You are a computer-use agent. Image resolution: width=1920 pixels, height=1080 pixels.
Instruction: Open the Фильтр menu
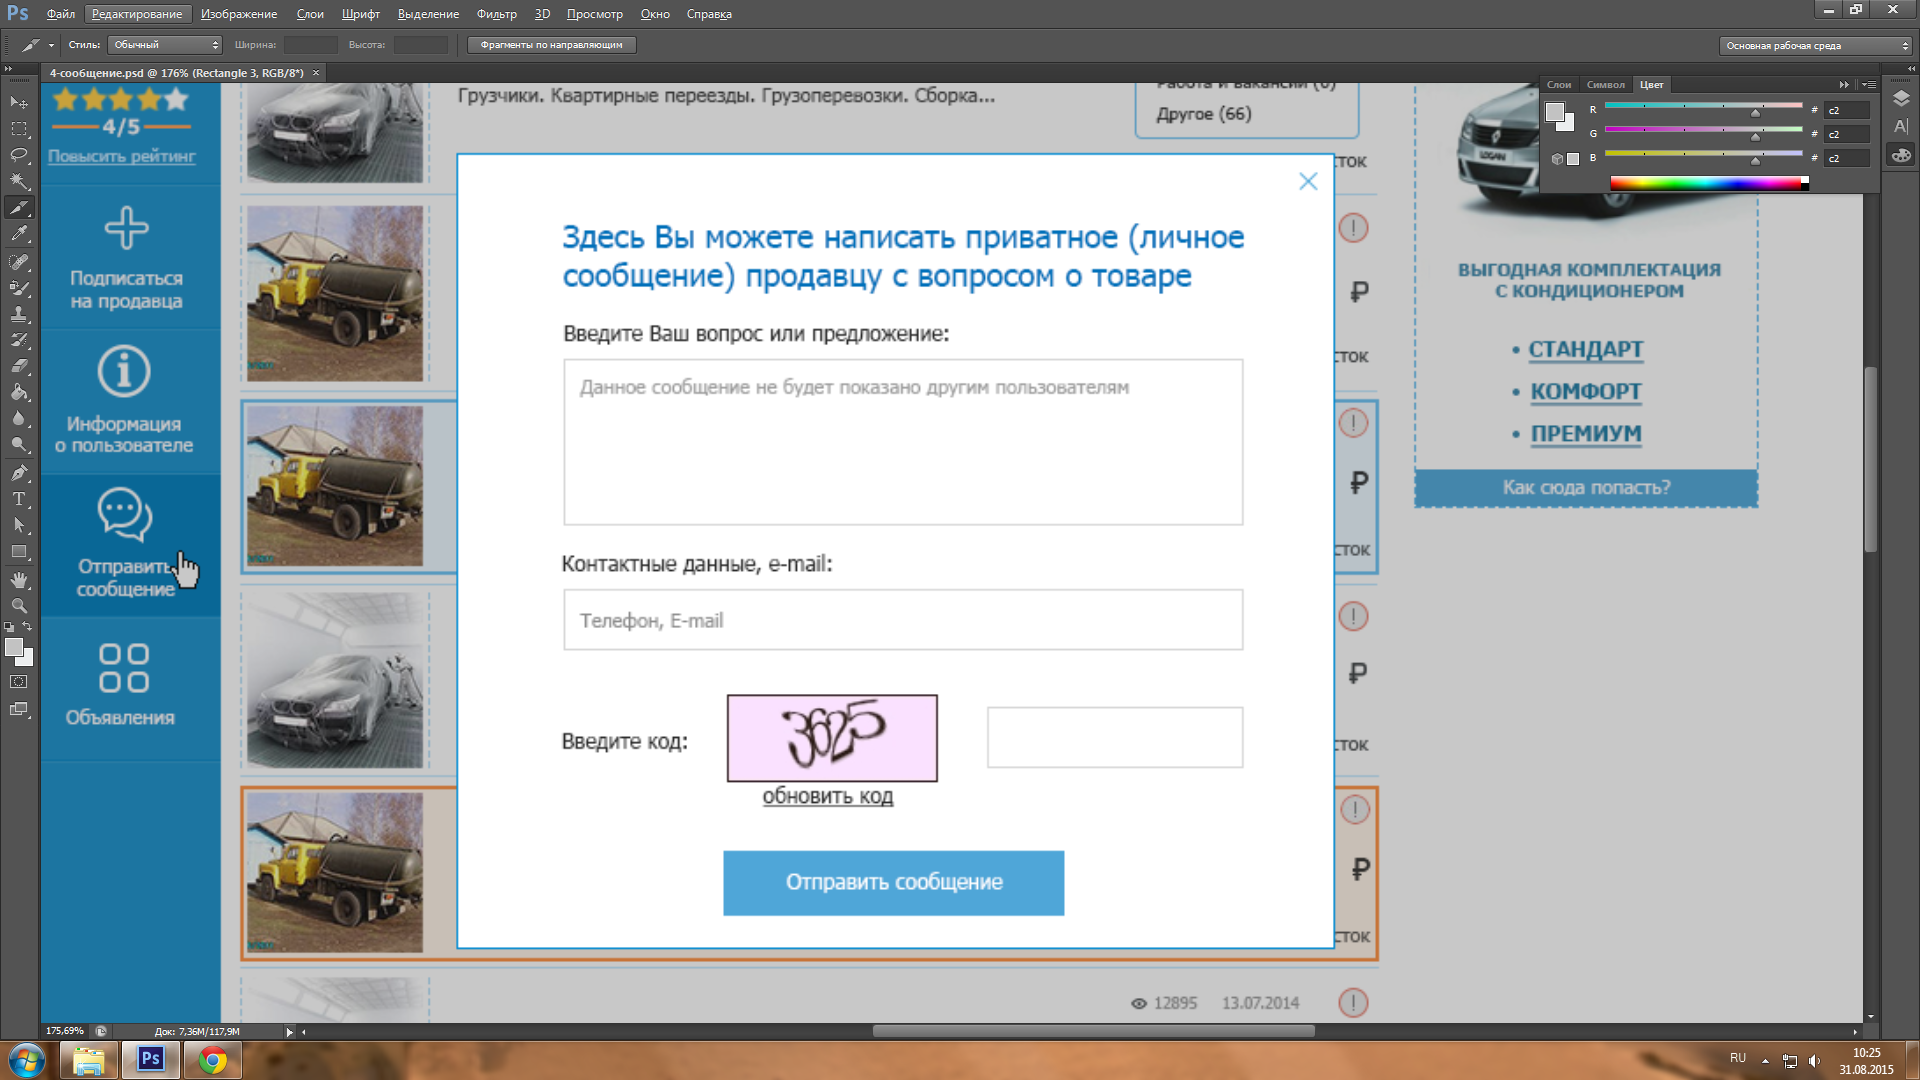coord(497,14)
